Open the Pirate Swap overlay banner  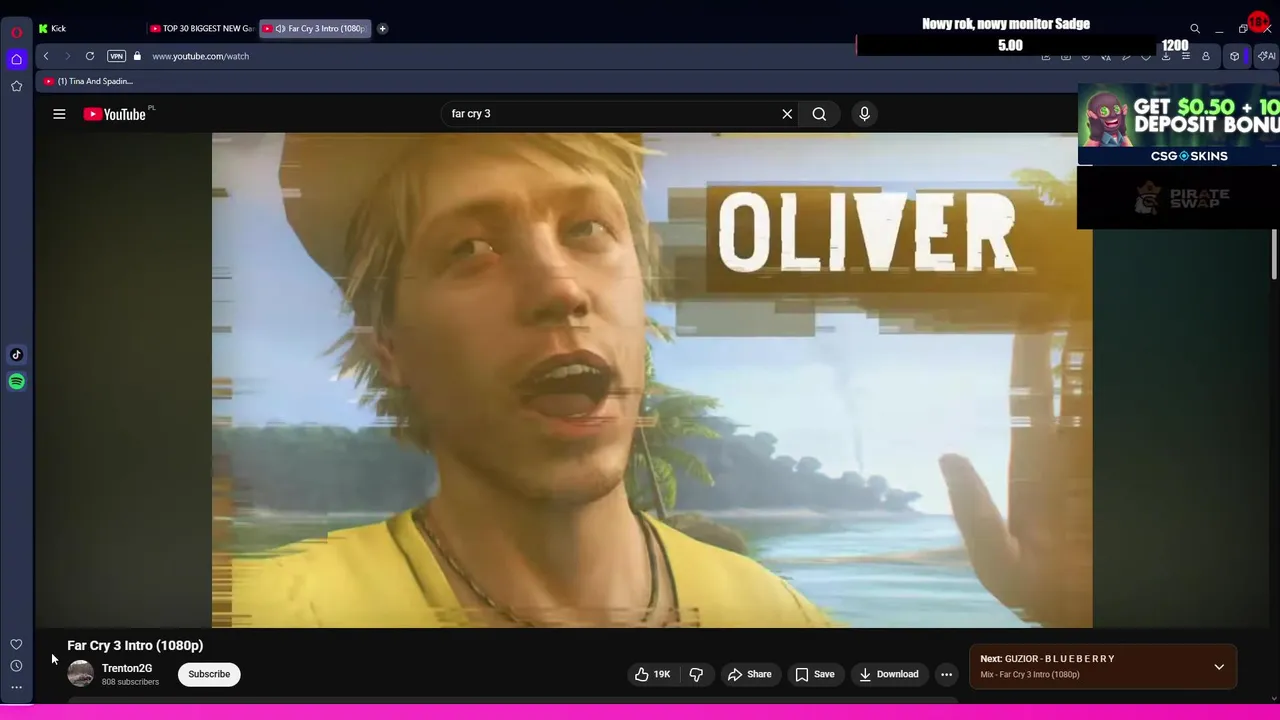tap(1178, 197)
